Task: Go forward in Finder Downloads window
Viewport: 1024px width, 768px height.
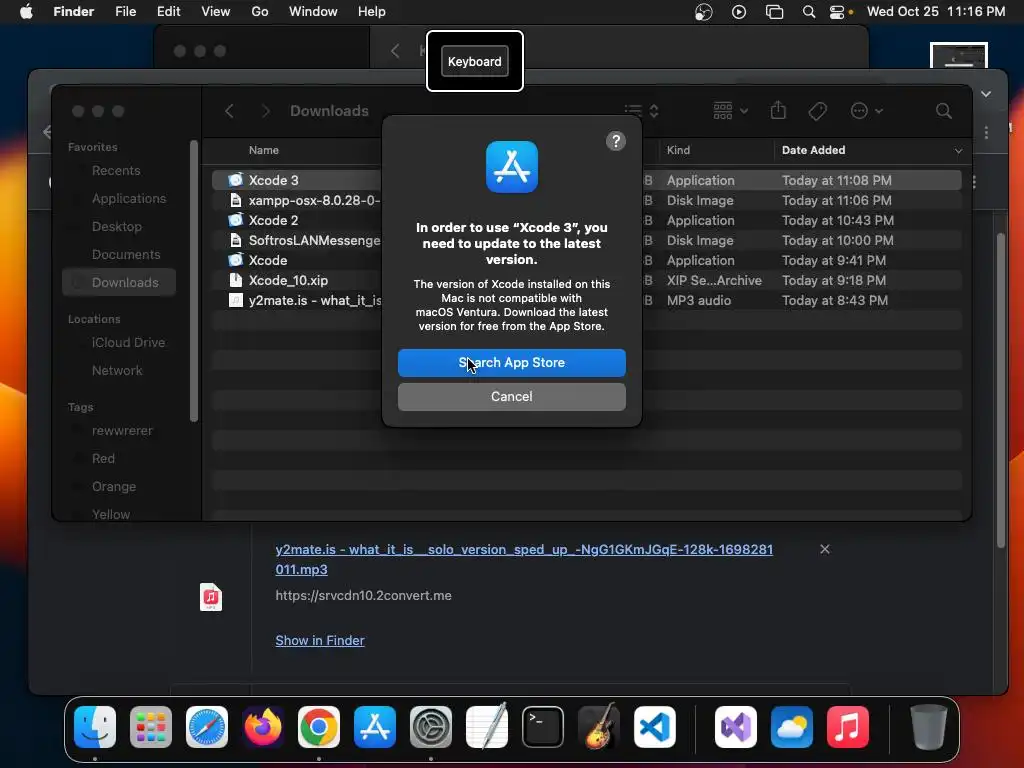Action: (265, 111)
